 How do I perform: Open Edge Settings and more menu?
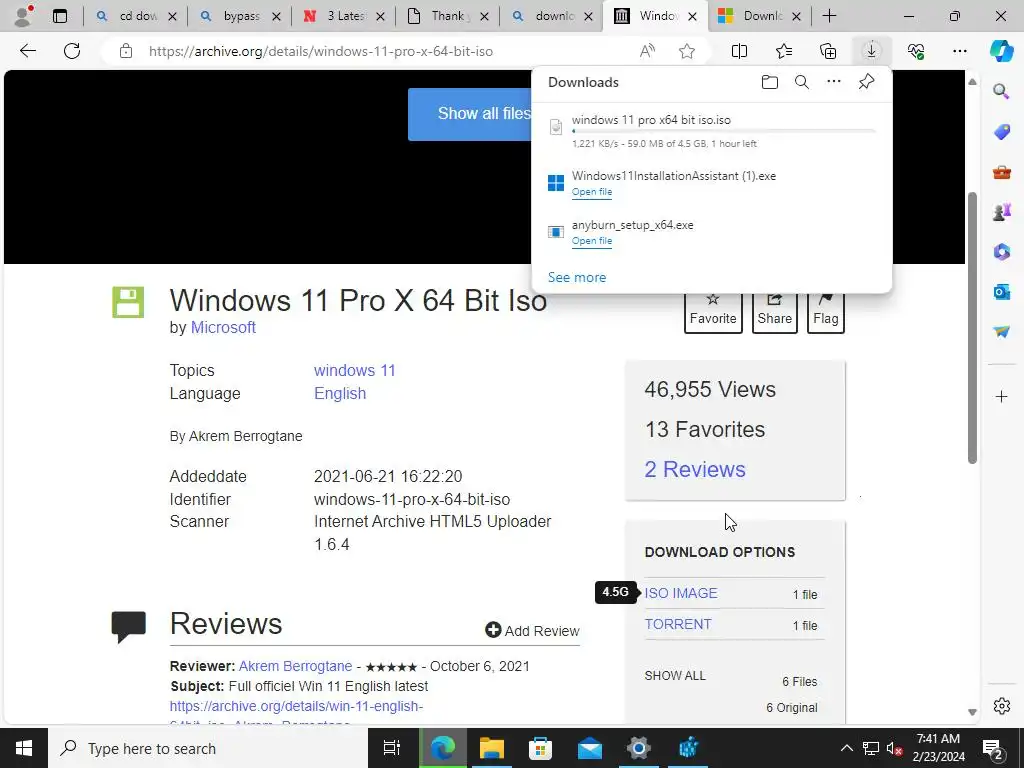click(x=959, y=51)
